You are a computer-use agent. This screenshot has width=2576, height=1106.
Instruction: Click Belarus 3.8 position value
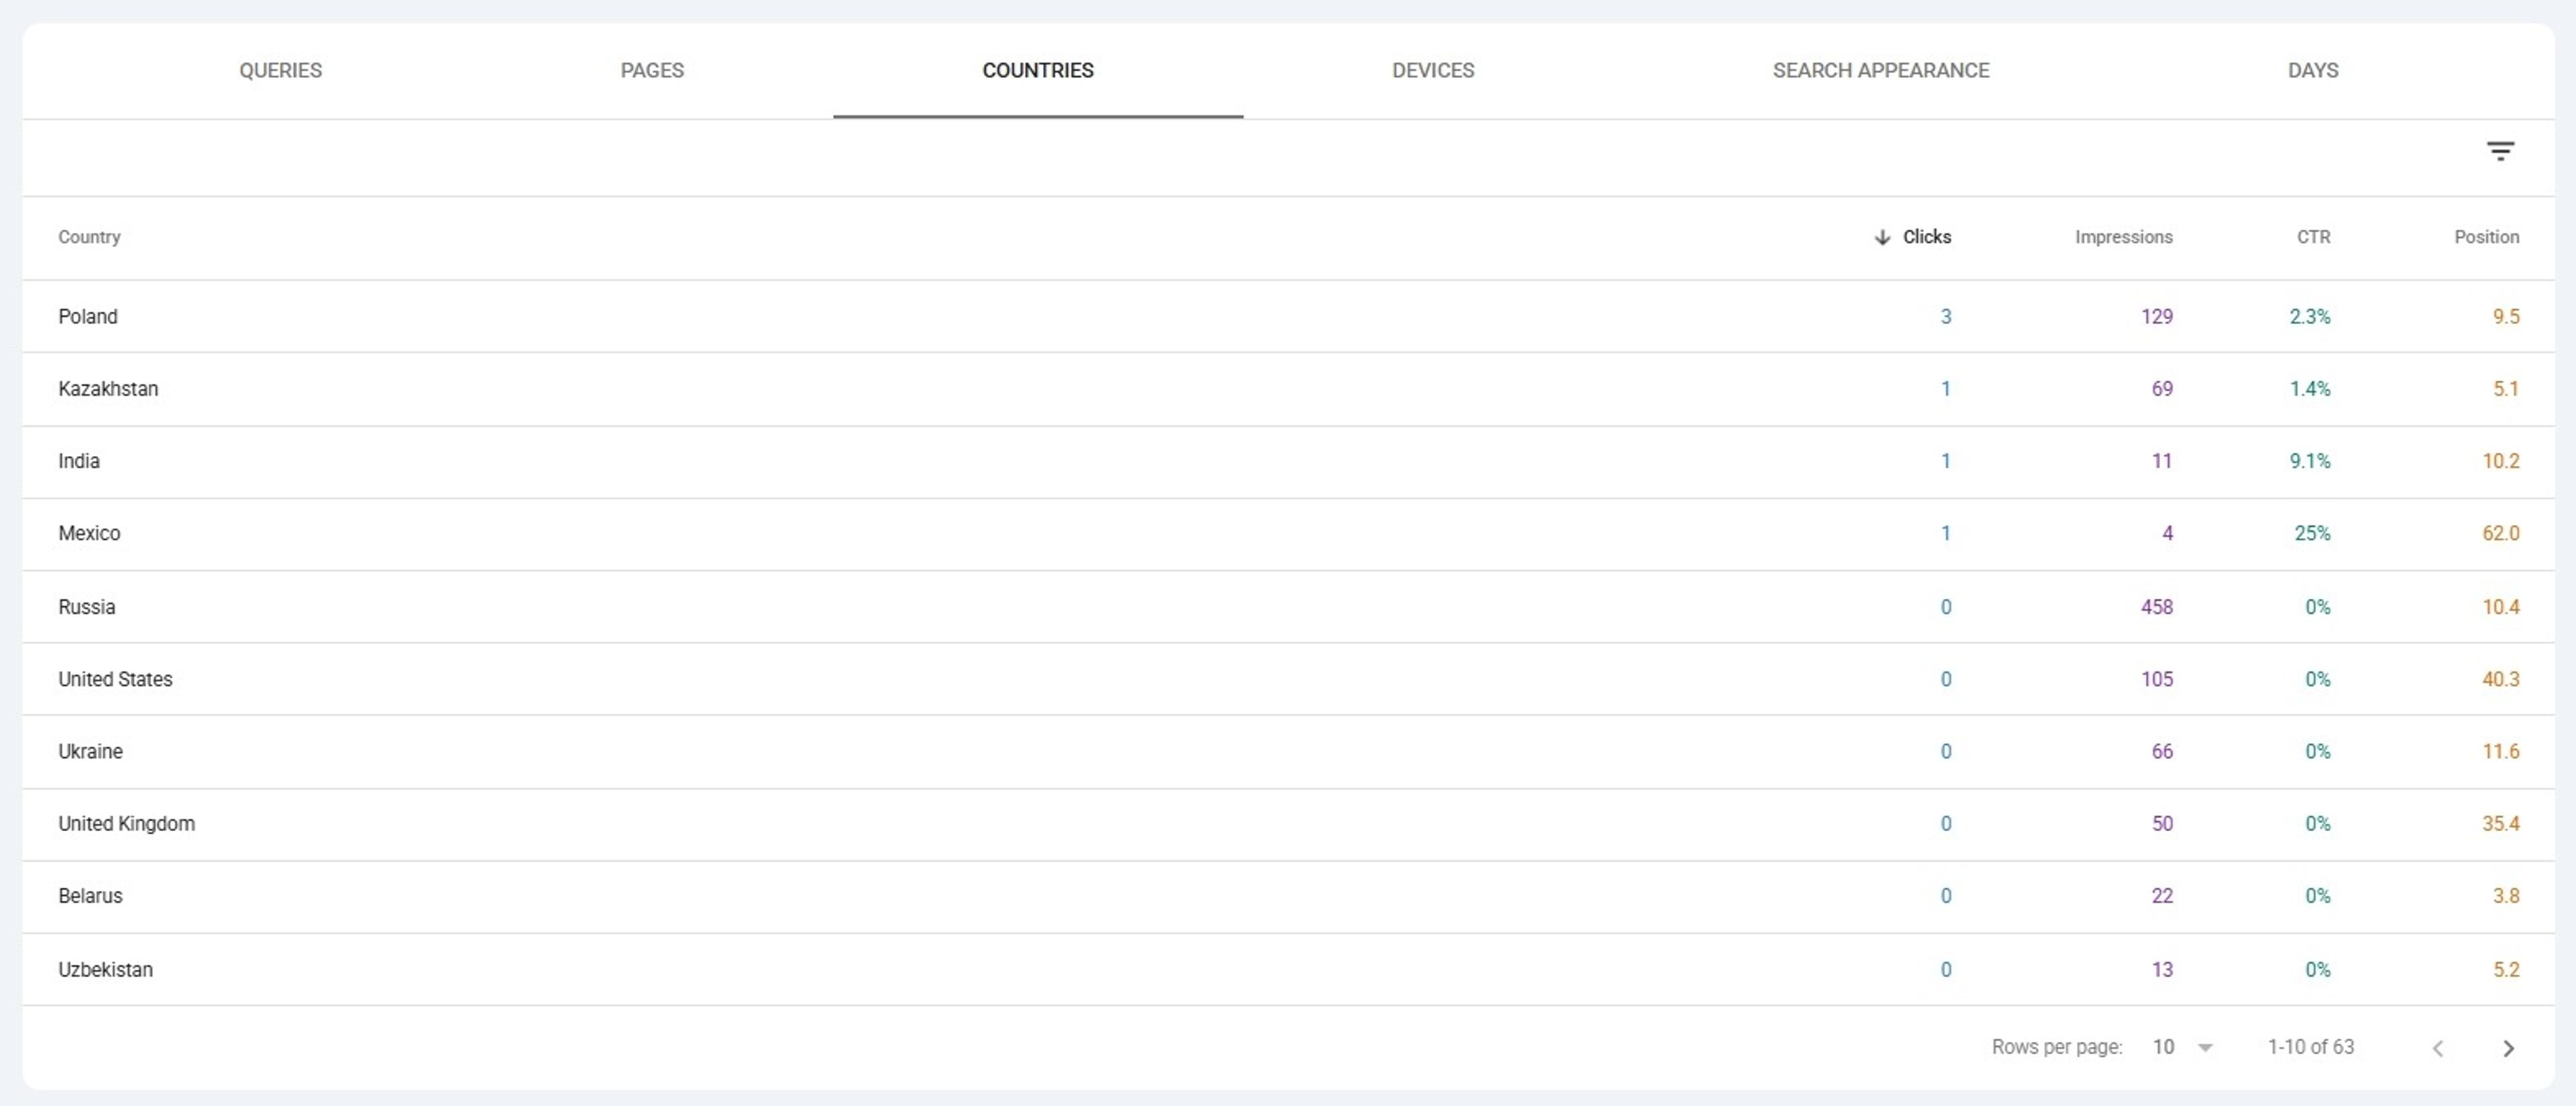tap(2505, 896)
